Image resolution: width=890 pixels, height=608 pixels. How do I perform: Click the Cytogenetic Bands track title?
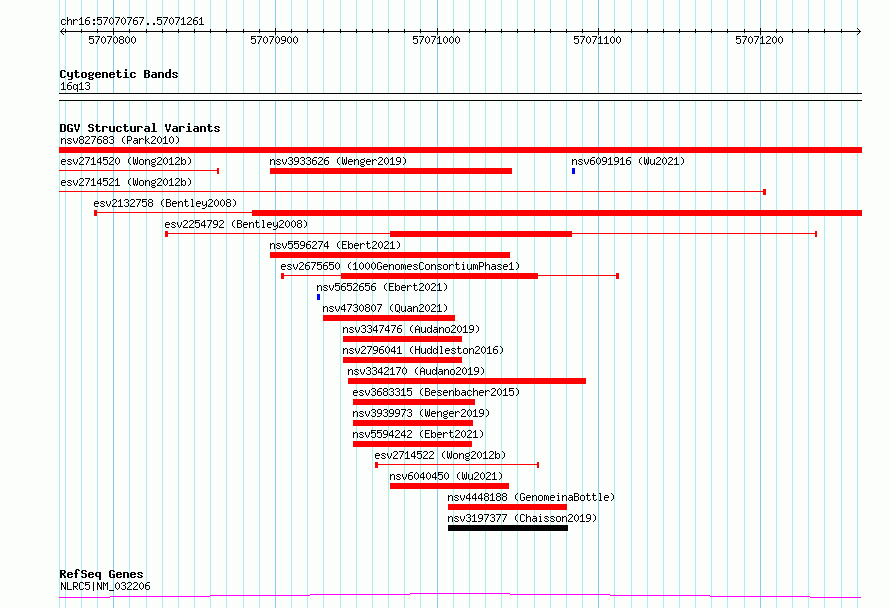coord(119,74)
